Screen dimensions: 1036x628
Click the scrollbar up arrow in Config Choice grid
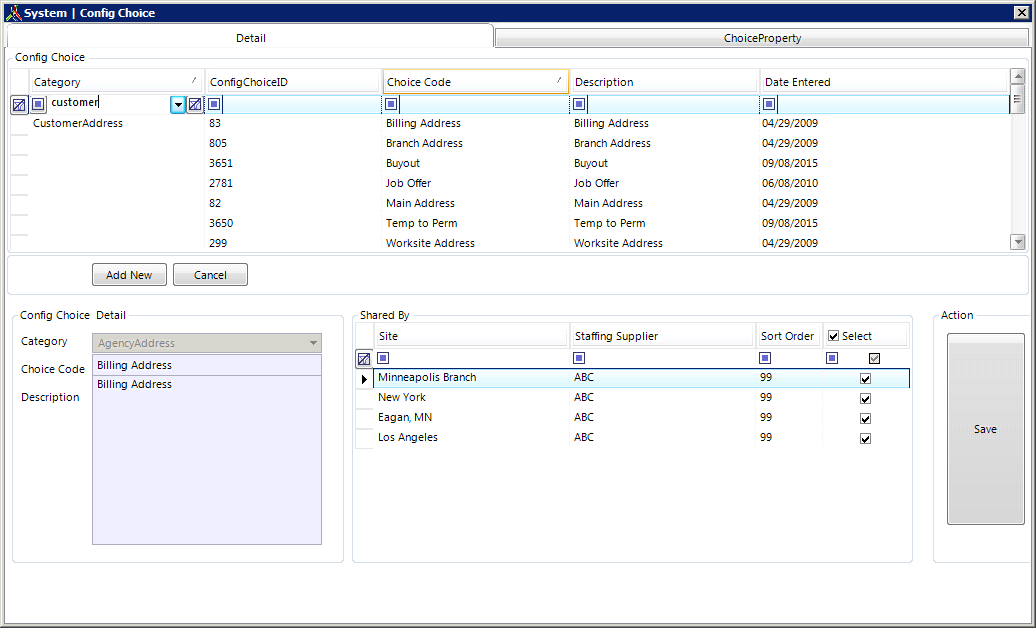[x=1018, y=76]
